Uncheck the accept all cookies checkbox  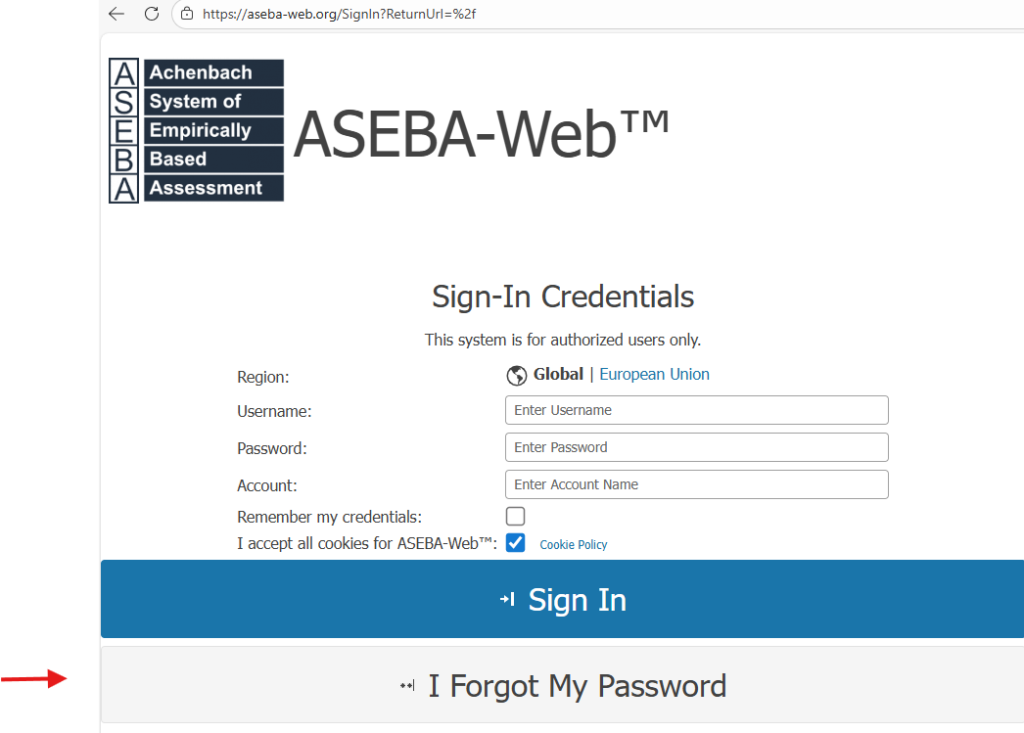(515, 543)
